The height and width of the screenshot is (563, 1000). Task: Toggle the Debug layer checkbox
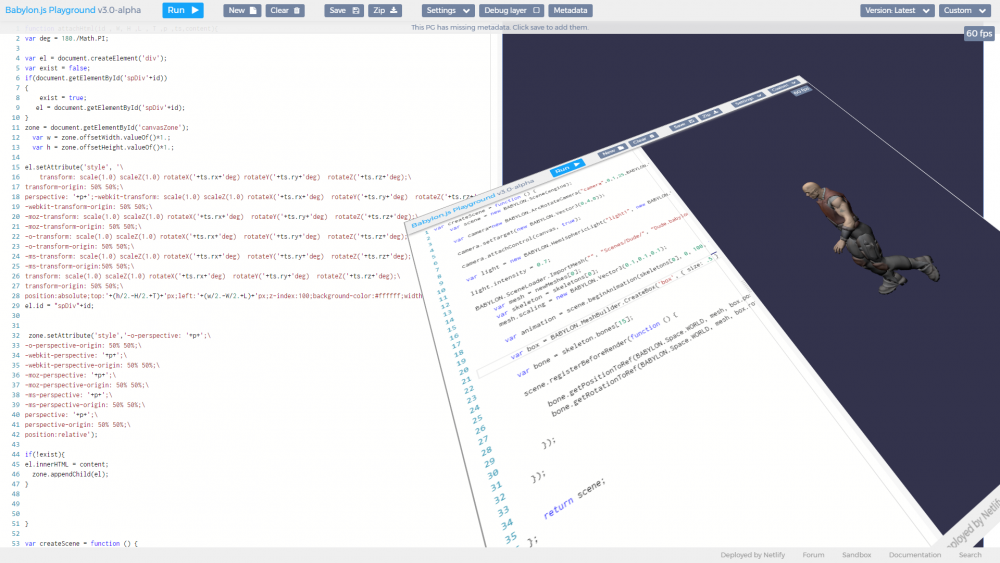(536, 10)
